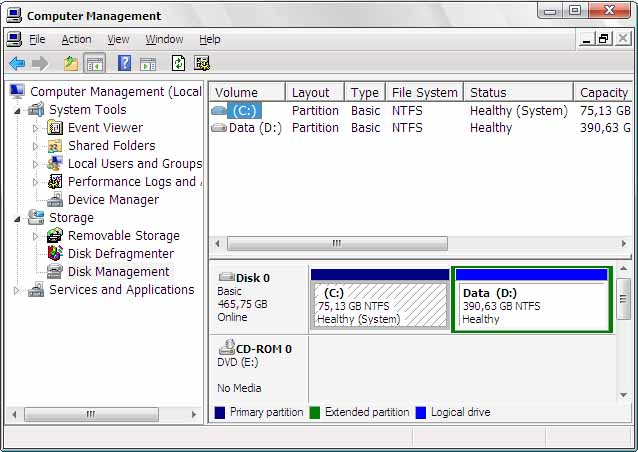Toggle the Show/Hide Console Tree icon

coord(94,63)
